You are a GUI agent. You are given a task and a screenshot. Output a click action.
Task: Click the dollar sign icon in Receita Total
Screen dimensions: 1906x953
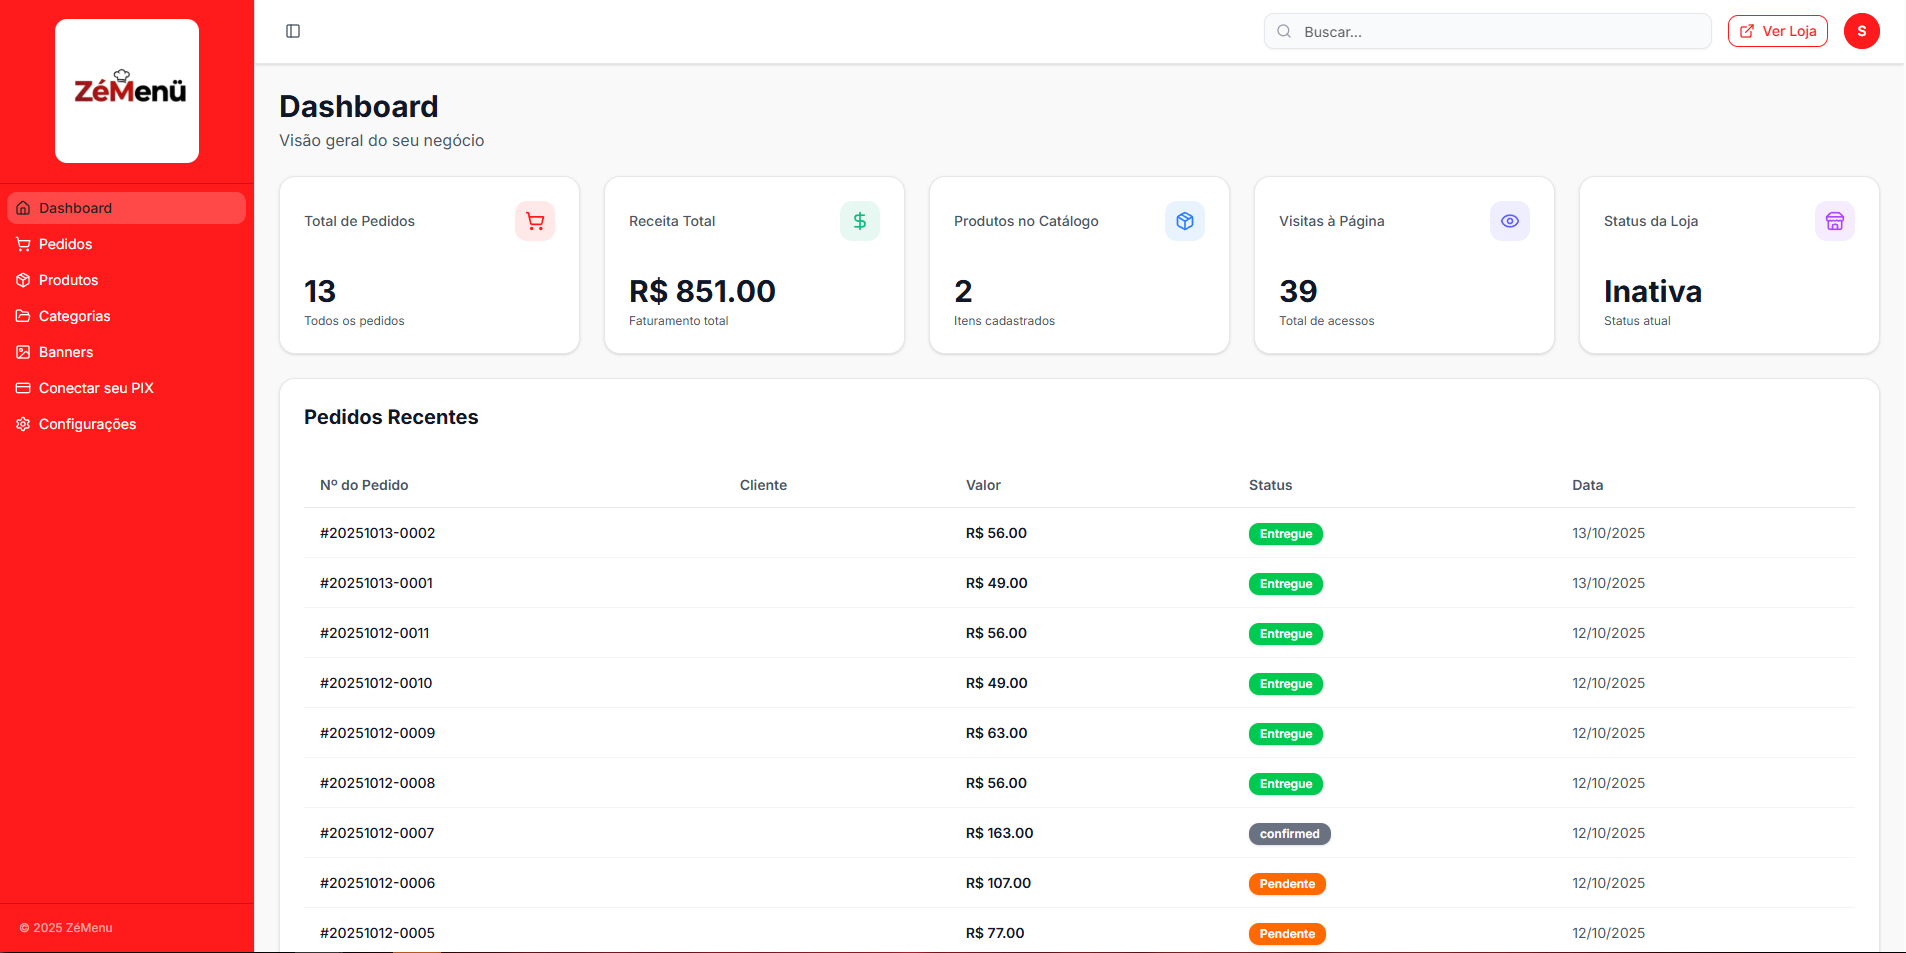(860, 221)
